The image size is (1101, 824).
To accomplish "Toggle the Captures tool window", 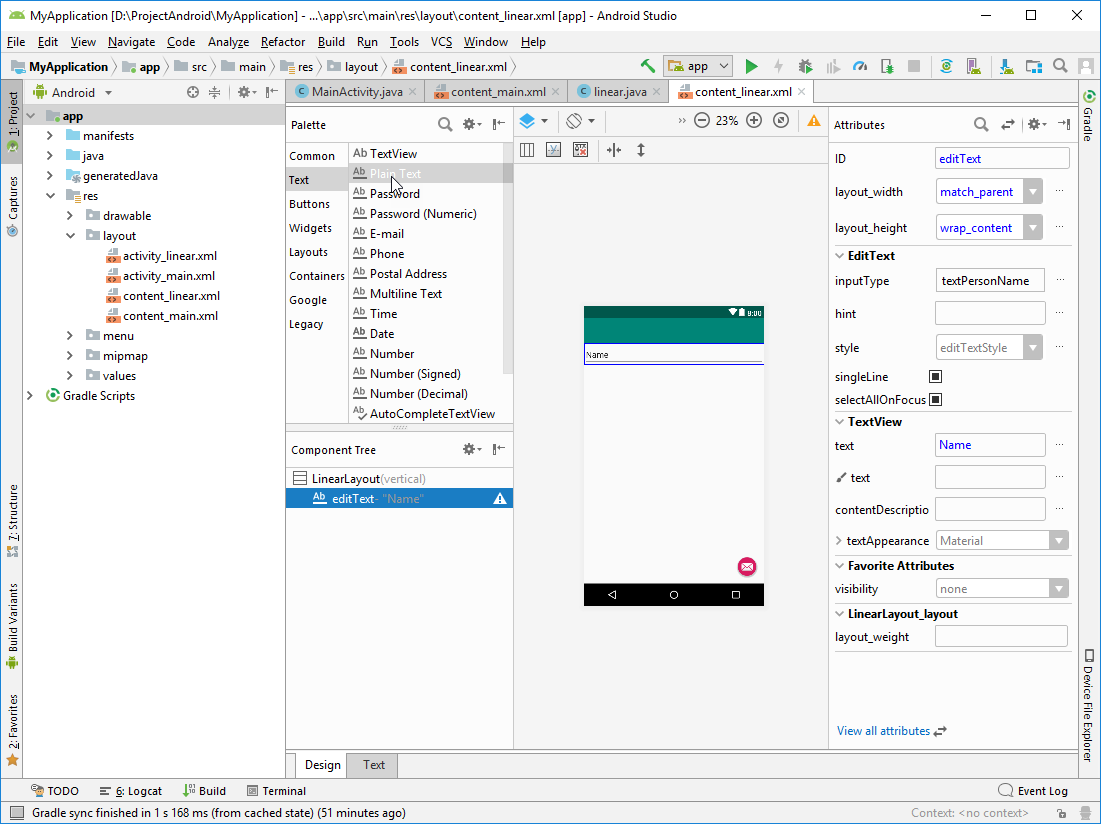I will (13, 206).
